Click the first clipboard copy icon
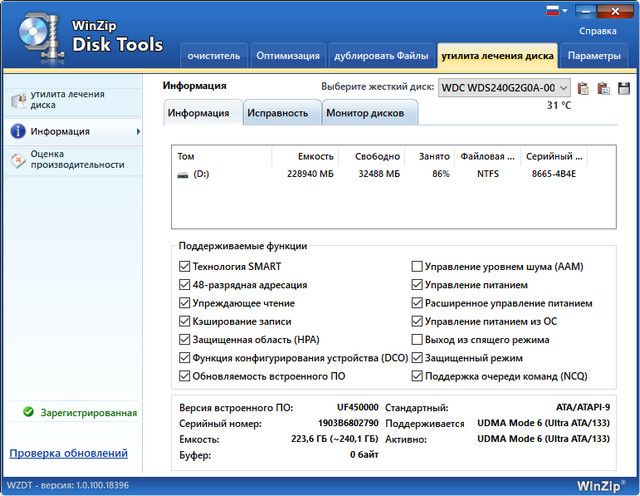 584,88
